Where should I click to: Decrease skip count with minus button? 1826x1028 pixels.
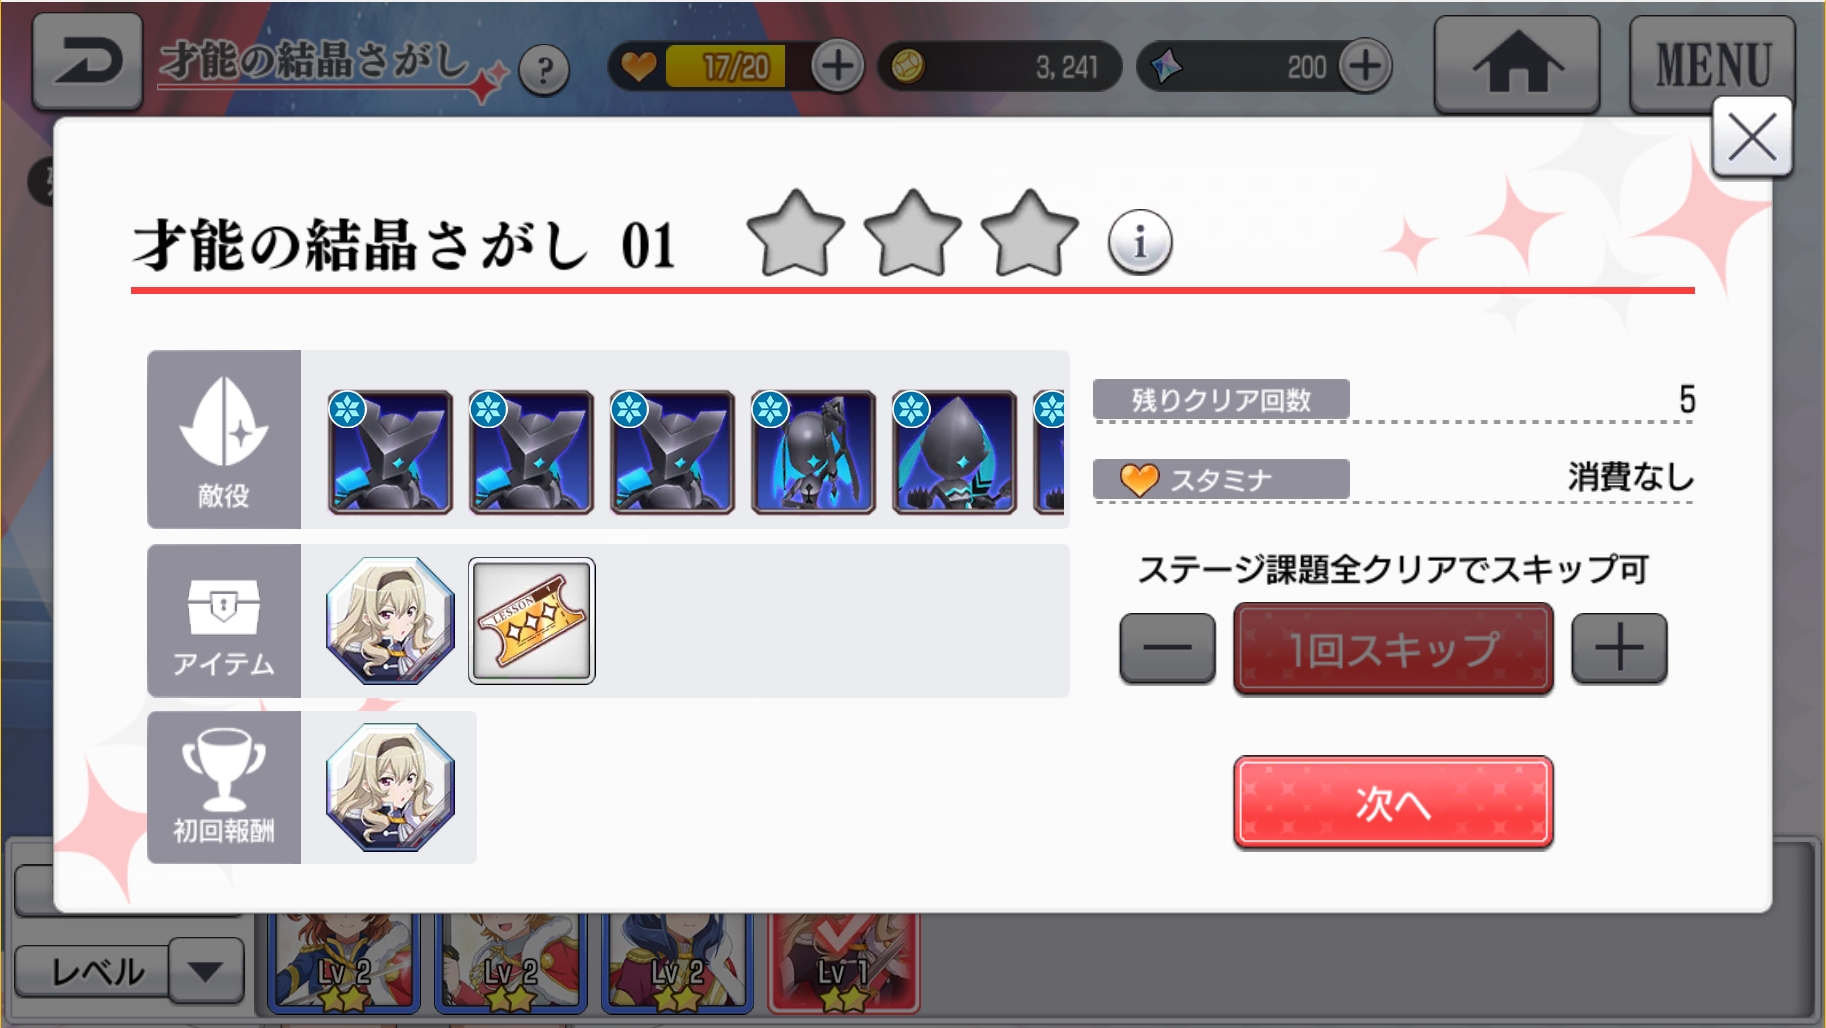[x=1167, y=648]
